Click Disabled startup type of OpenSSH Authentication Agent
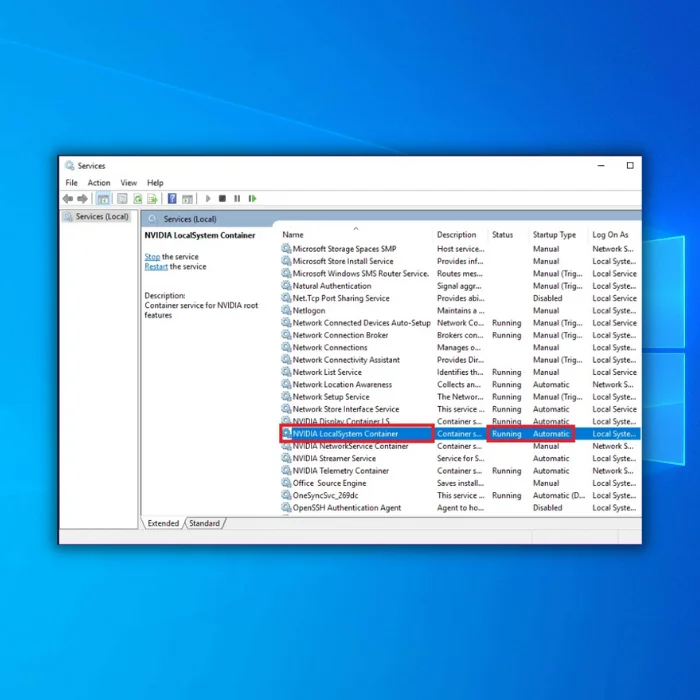 (x=547, y=508)
